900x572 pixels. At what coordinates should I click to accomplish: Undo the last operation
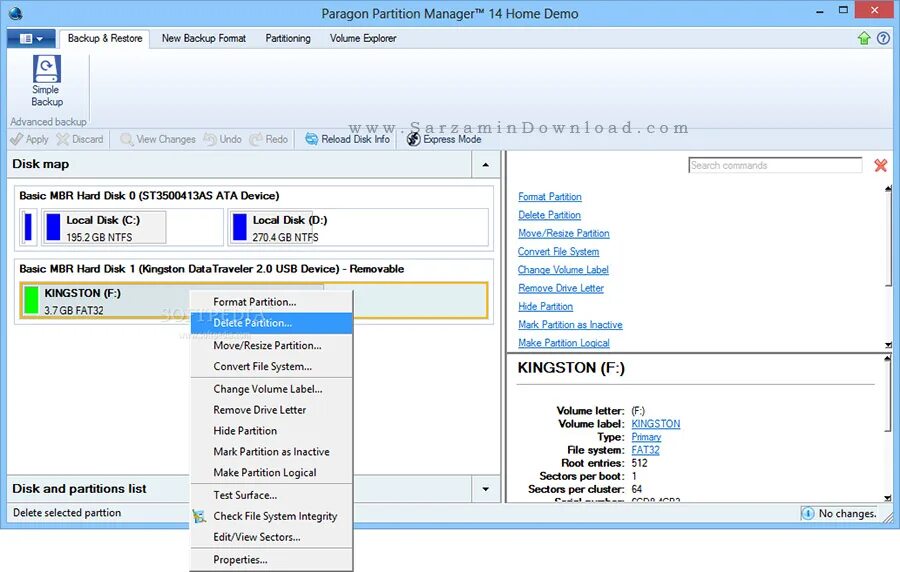223,139
